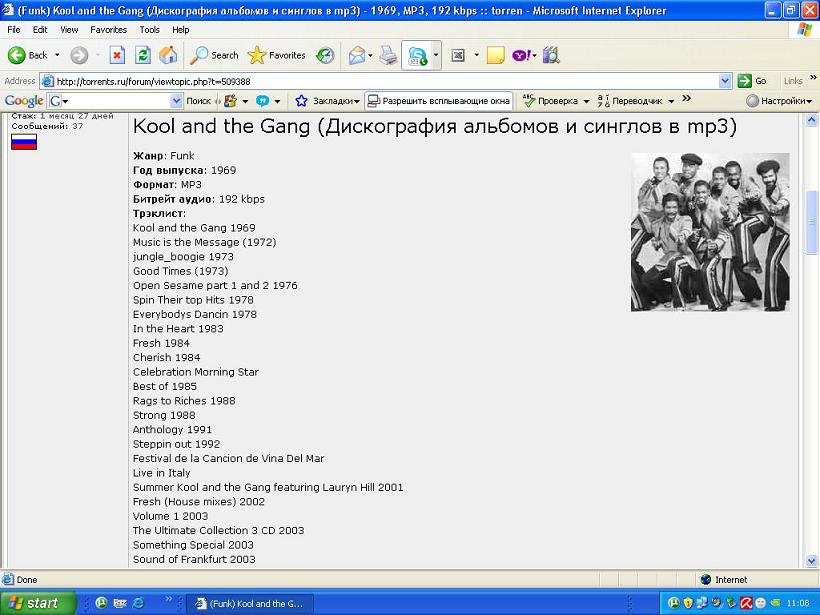
Task: Open the Search pane
Action: tap(214, 55)
